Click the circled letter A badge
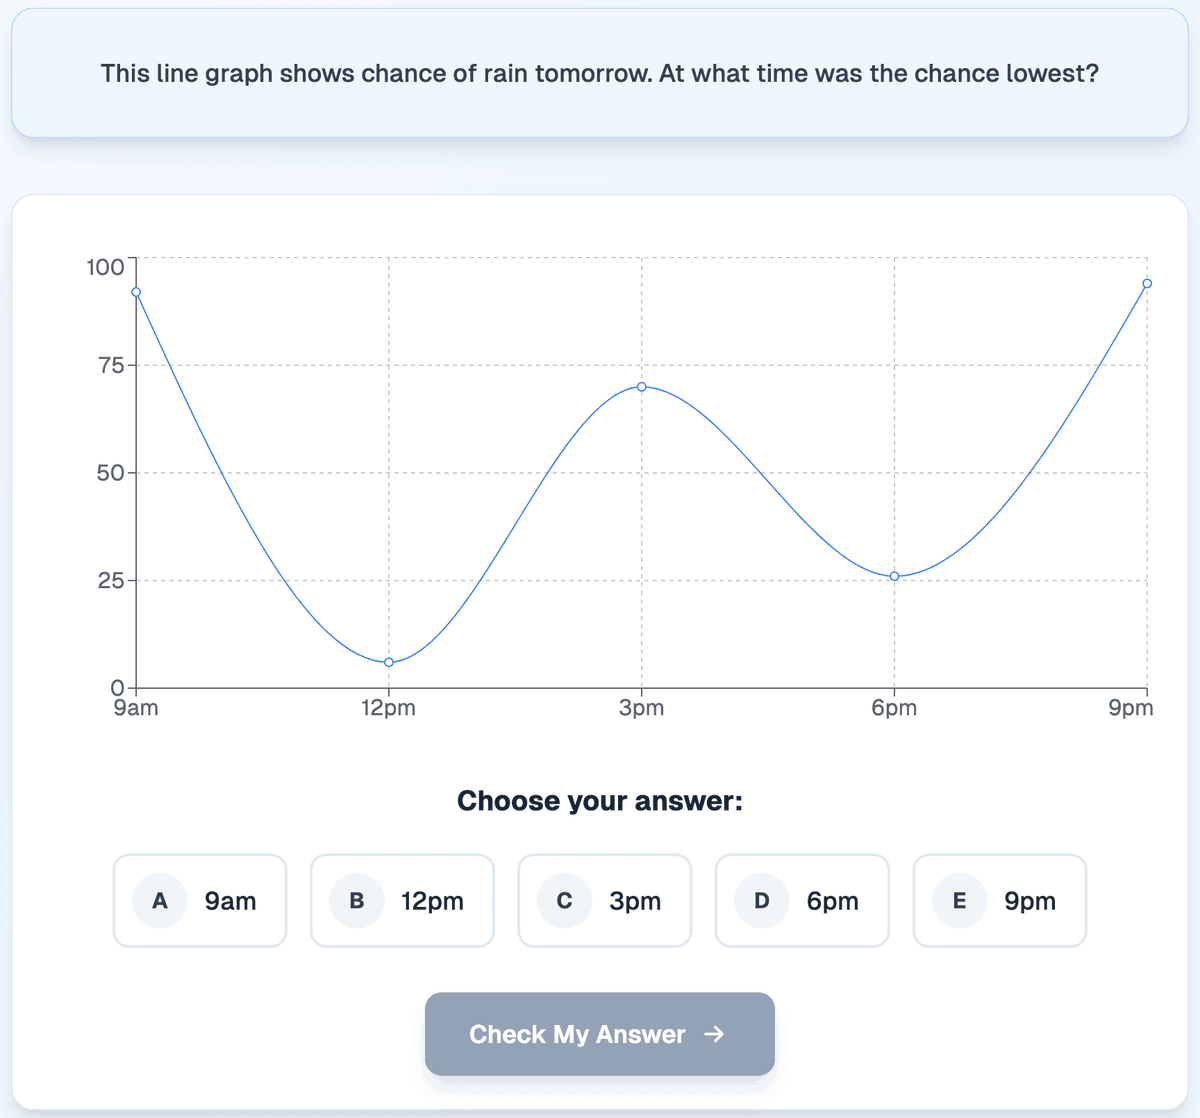Screen dimensions: 1200x1118 [160, 900]
